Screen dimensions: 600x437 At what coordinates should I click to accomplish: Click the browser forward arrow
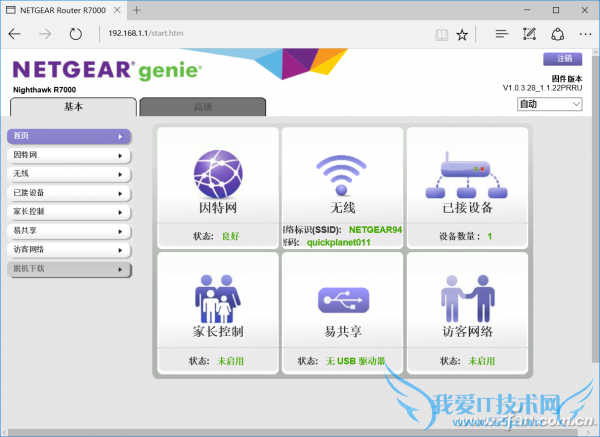pyautogui.click(x=45, y=34)
